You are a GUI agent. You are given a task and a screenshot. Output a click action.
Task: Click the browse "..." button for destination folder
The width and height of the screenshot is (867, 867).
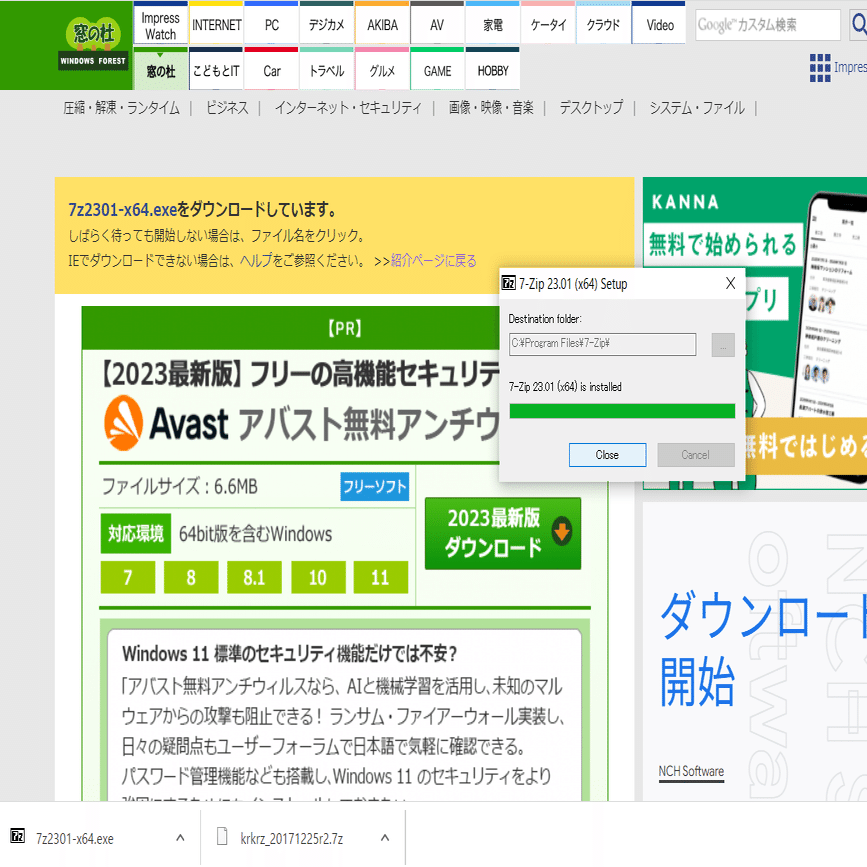(x=723, y=344)
